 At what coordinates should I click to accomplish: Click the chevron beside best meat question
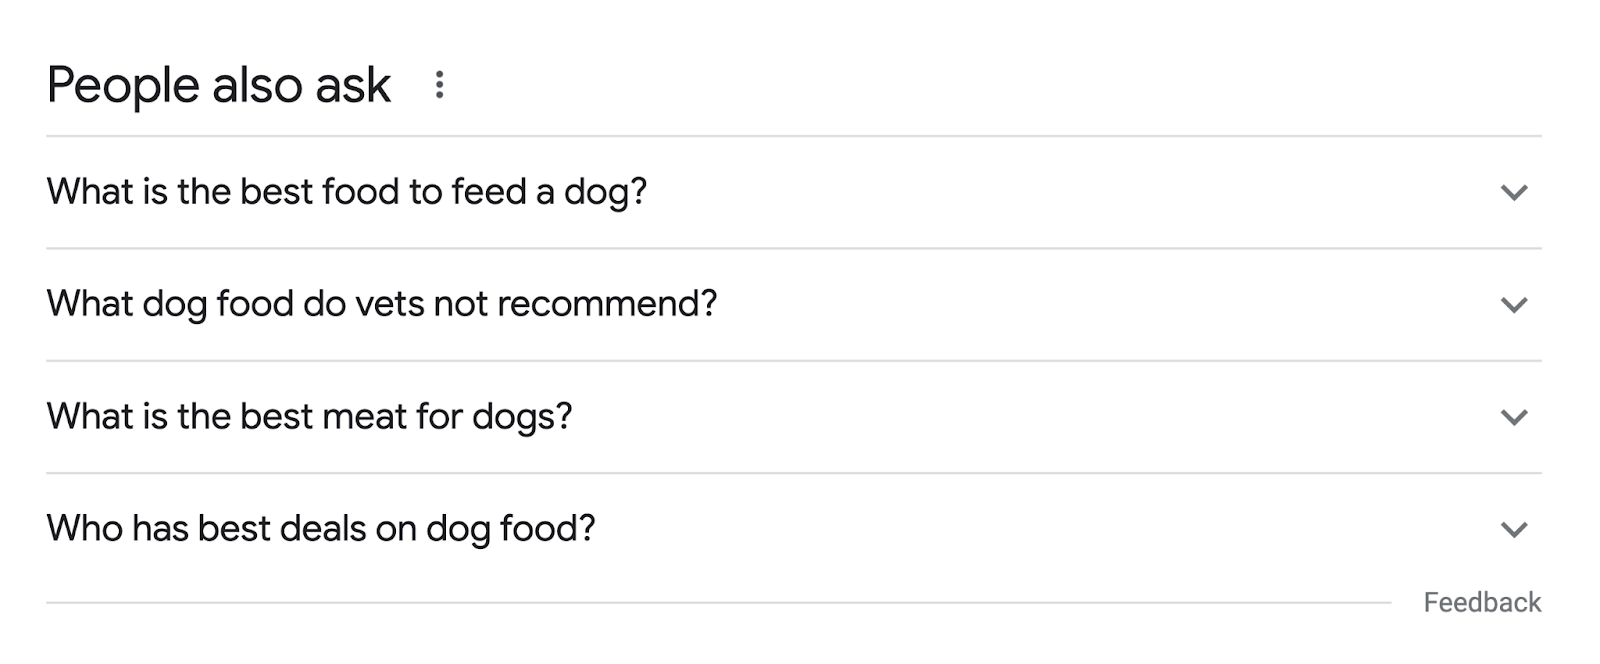pyautogui.click(x=1513, y=417)
